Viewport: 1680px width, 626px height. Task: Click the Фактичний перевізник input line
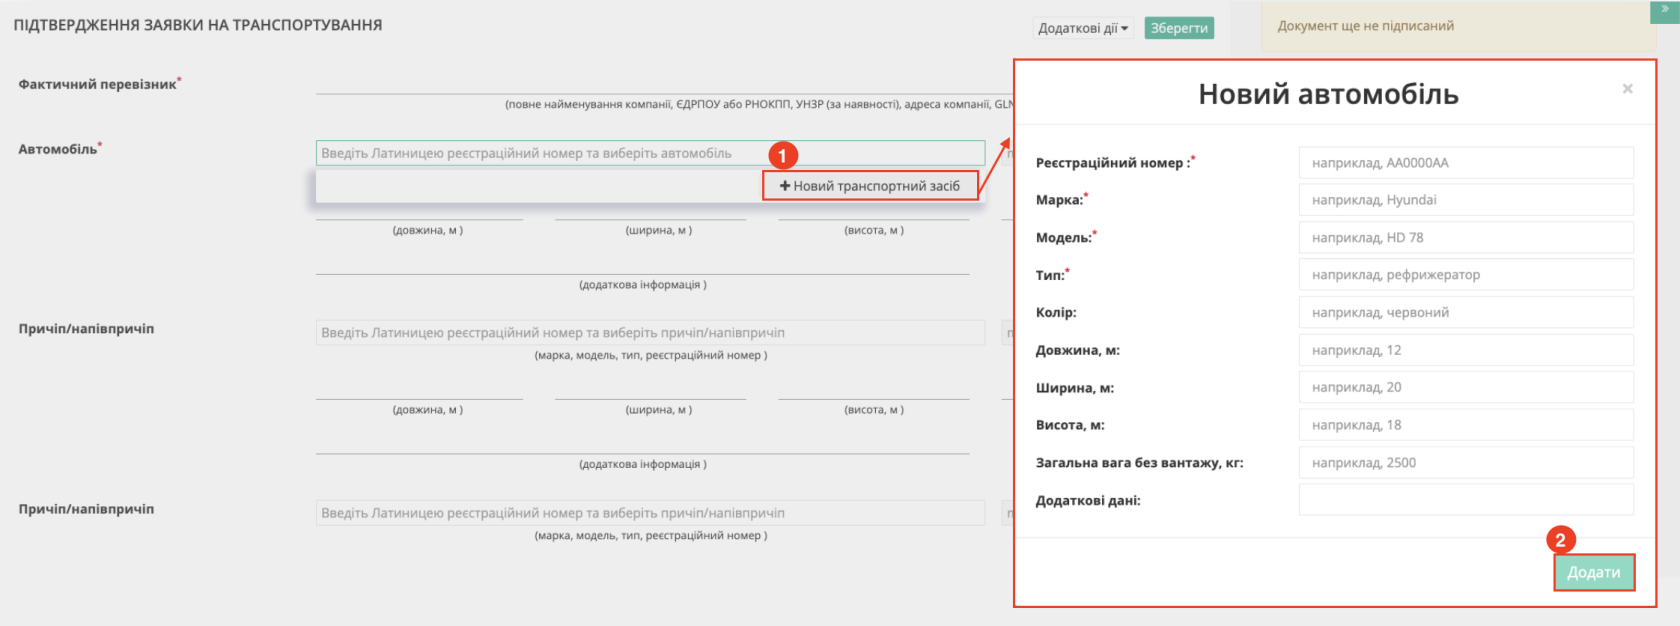pos(660,84)
